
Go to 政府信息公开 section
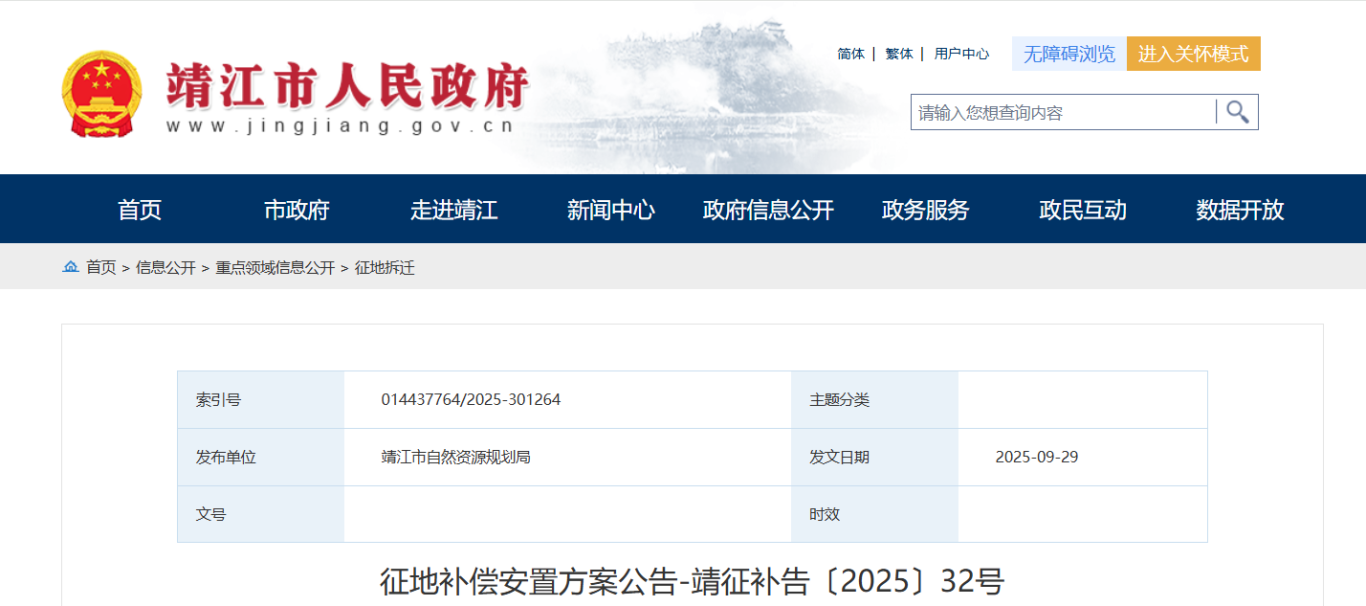(x=768, y=210)
